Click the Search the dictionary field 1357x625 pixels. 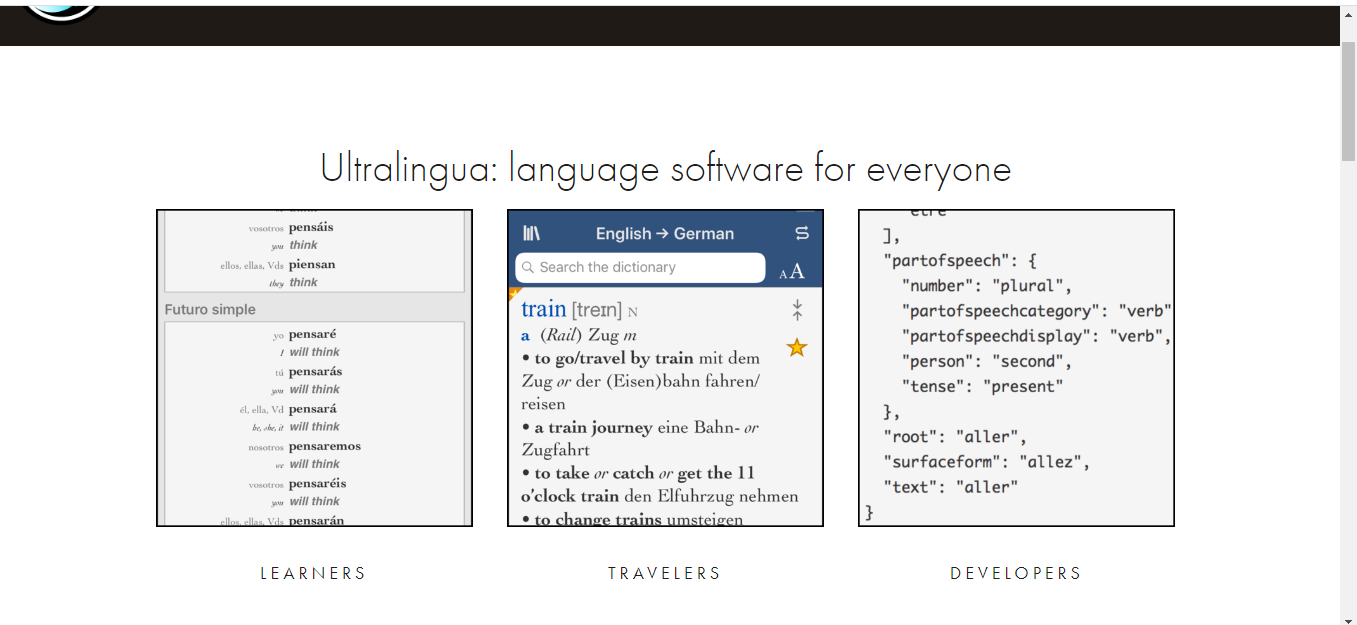640,267
